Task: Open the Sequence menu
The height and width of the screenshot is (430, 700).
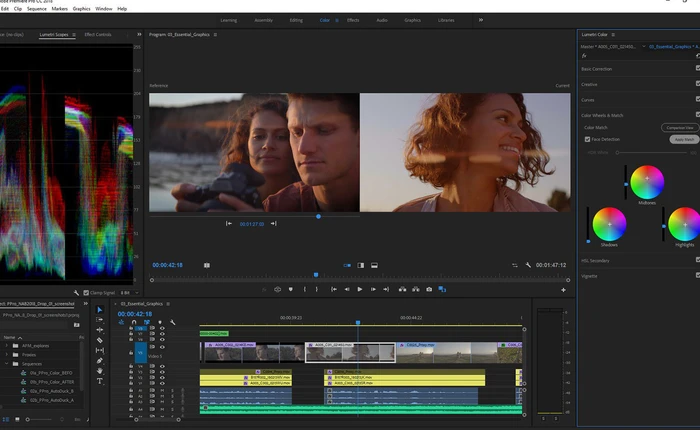Action: [x=37, y=8]
